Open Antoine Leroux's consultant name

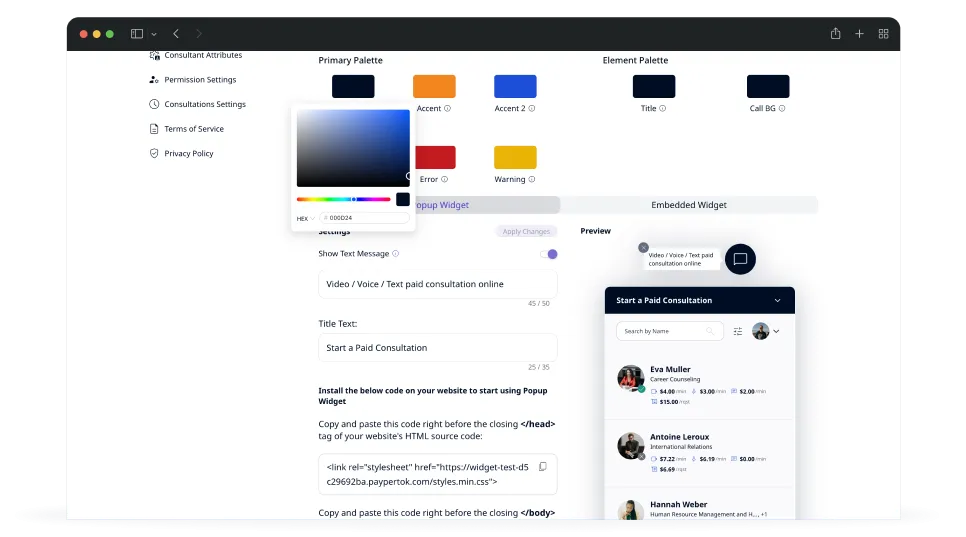680,437
